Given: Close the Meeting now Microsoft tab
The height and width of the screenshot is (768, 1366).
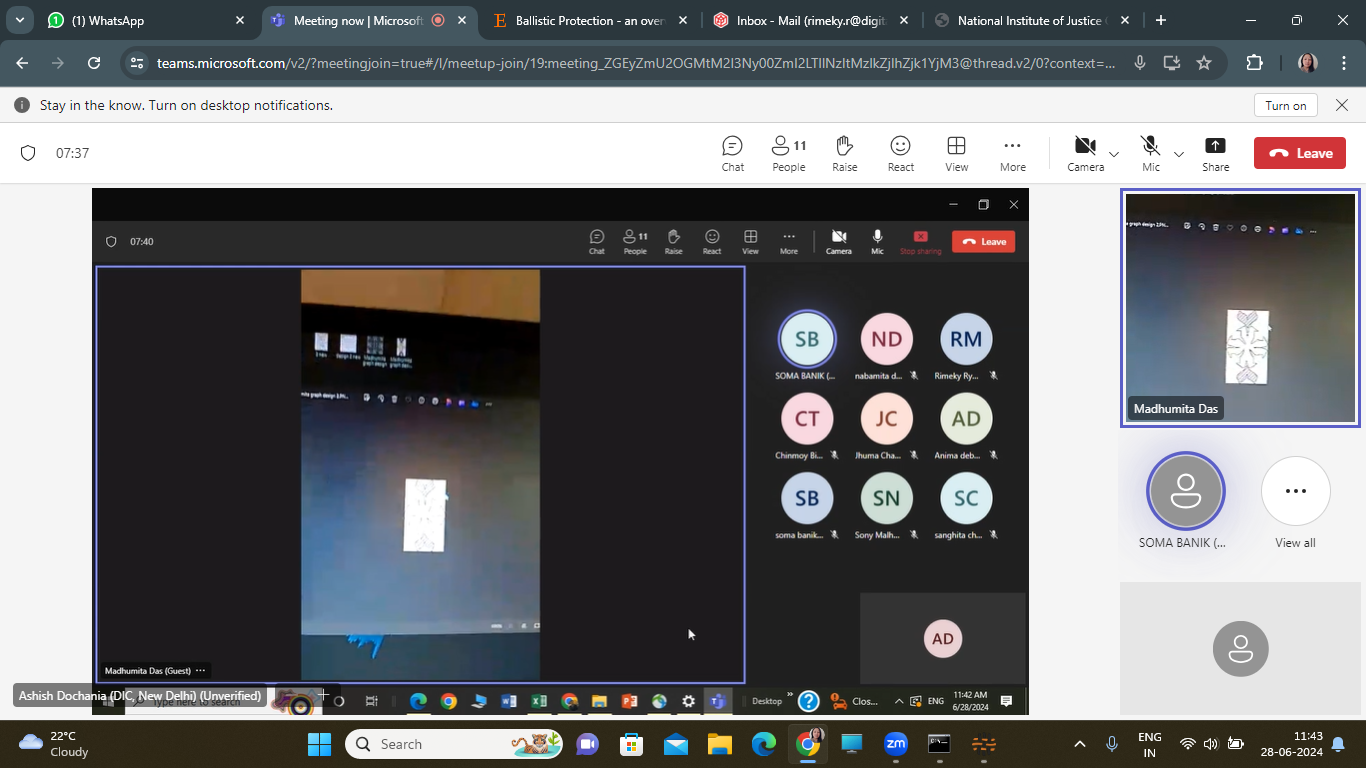Looking at the screenshot, I should tap(461, 20).
